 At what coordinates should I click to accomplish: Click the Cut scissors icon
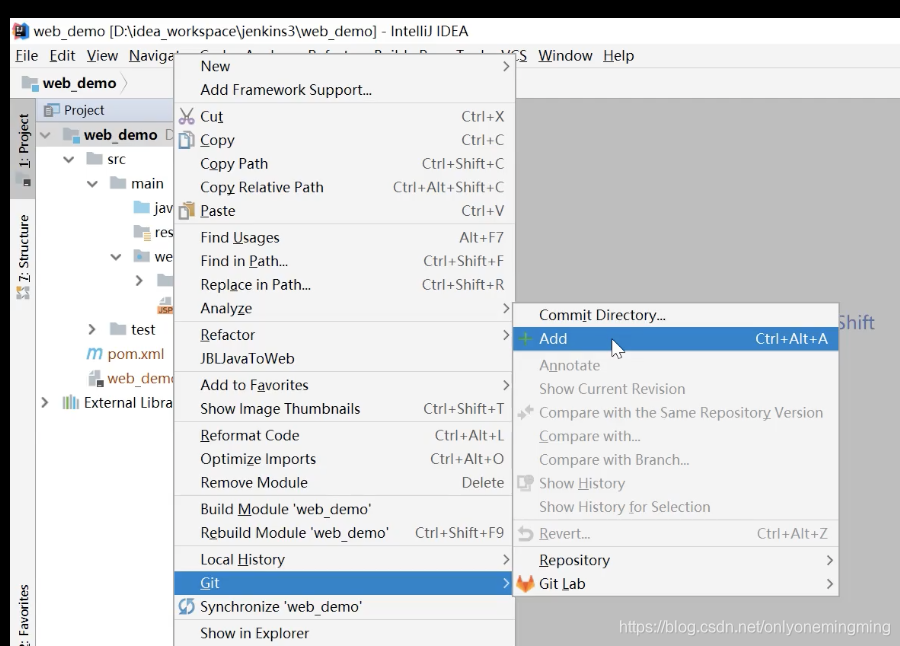pos(187,117)
